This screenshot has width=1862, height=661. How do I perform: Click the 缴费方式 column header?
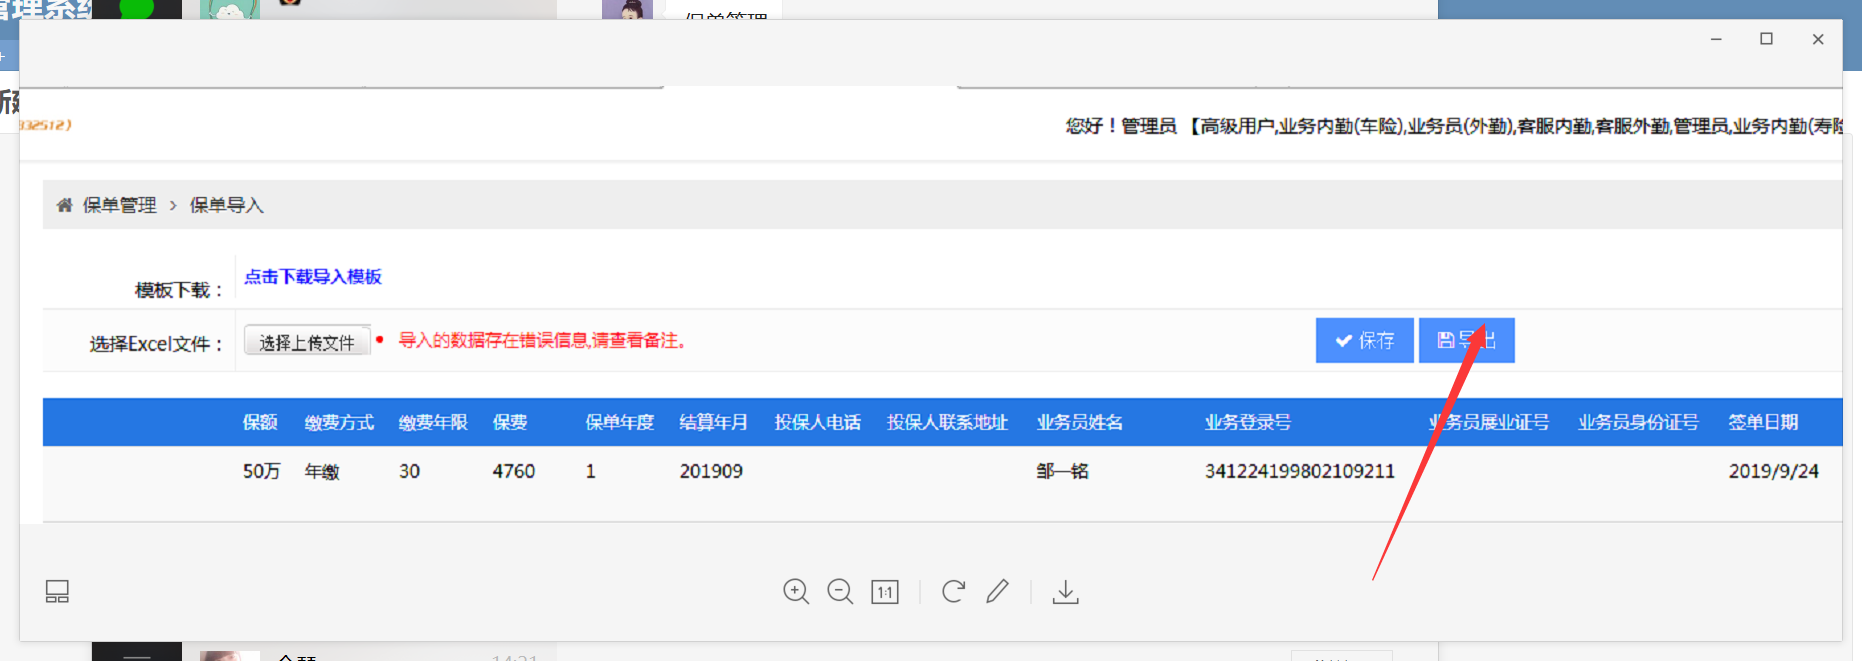(x=339, y=422)
